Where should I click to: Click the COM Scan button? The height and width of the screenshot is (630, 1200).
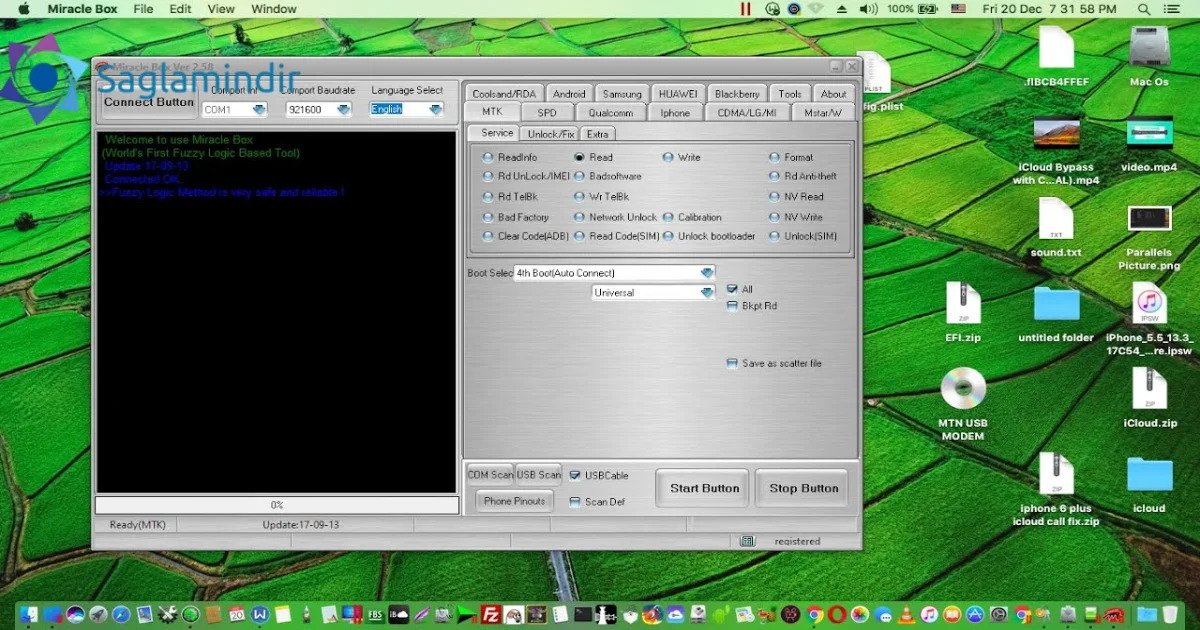(x=490, y=475)
